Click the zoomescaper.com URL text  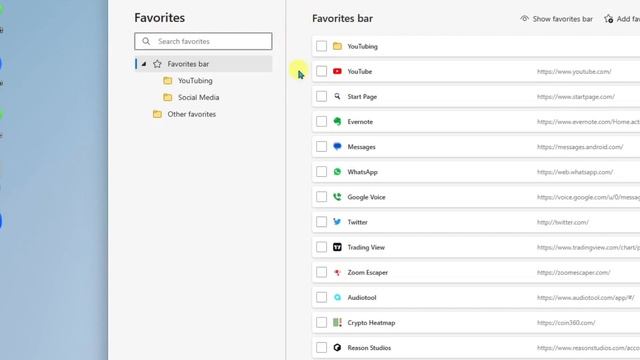tap(573, 273)
